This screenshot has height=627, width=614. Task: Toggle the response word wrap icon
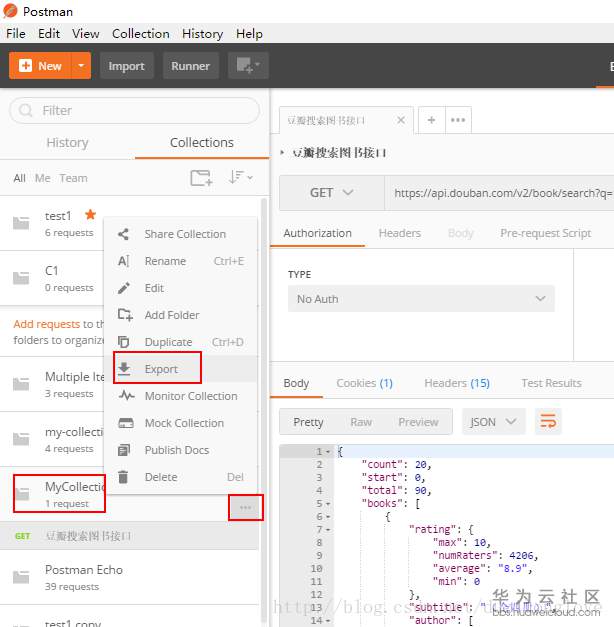point(548,421)
